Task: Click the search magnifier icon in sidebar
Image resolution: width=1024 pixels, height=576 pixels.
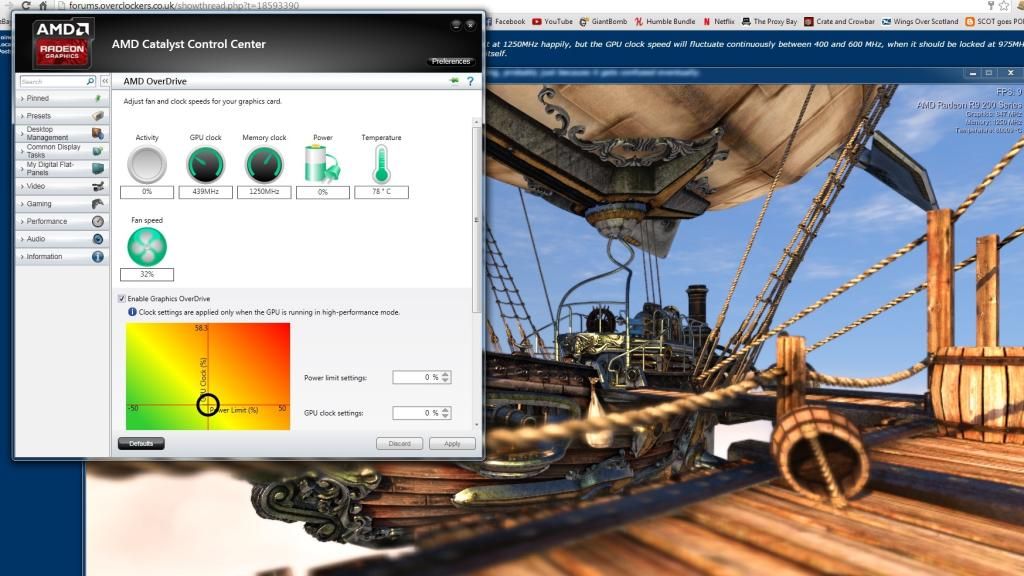Action: [90, 81]
